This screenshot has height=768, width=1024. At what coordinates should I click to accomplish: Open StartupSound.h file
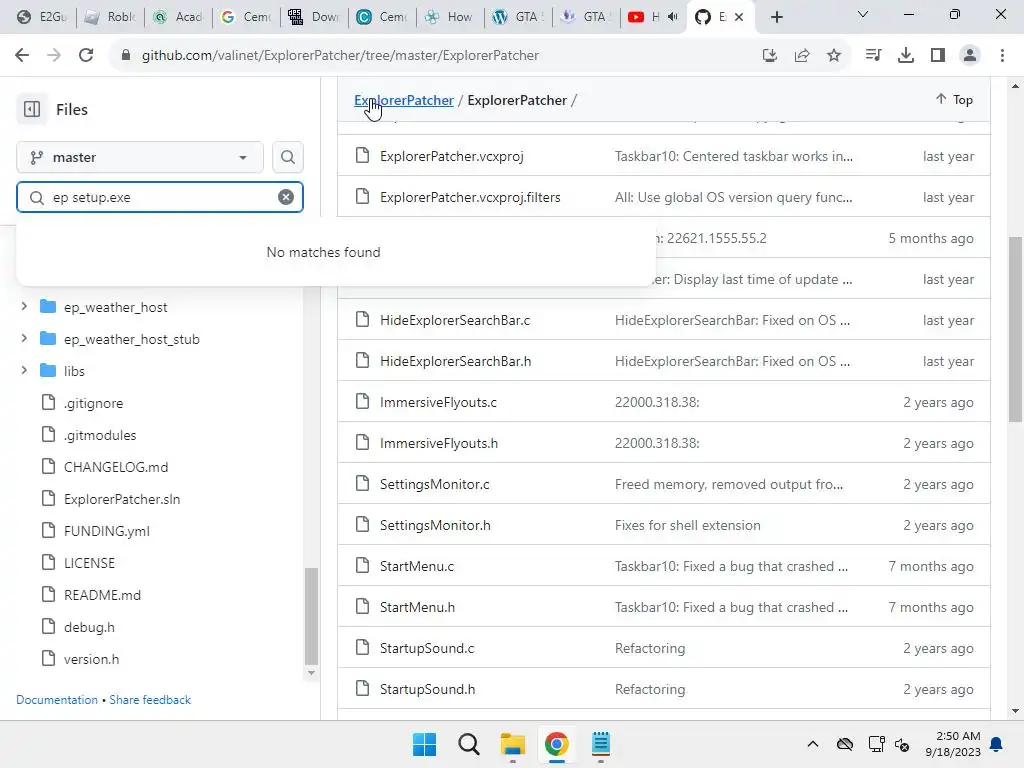point(428,689)
